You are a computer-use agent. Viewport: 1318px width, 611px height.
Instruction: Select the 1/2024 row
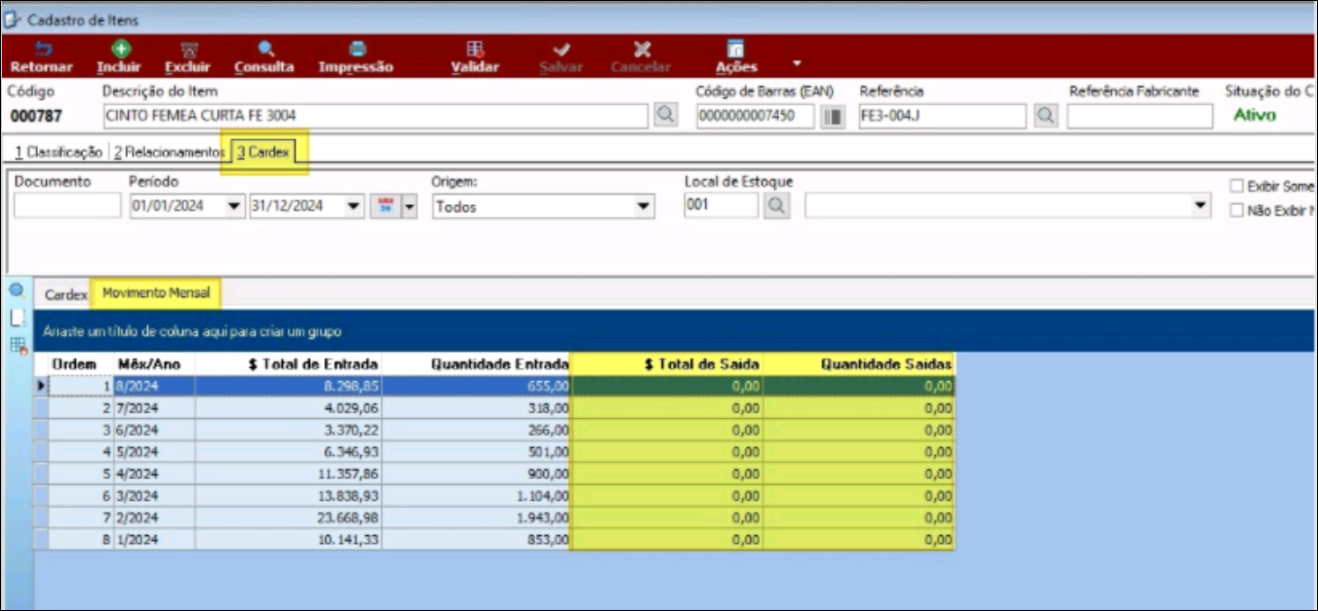click(x=495, y=539)
